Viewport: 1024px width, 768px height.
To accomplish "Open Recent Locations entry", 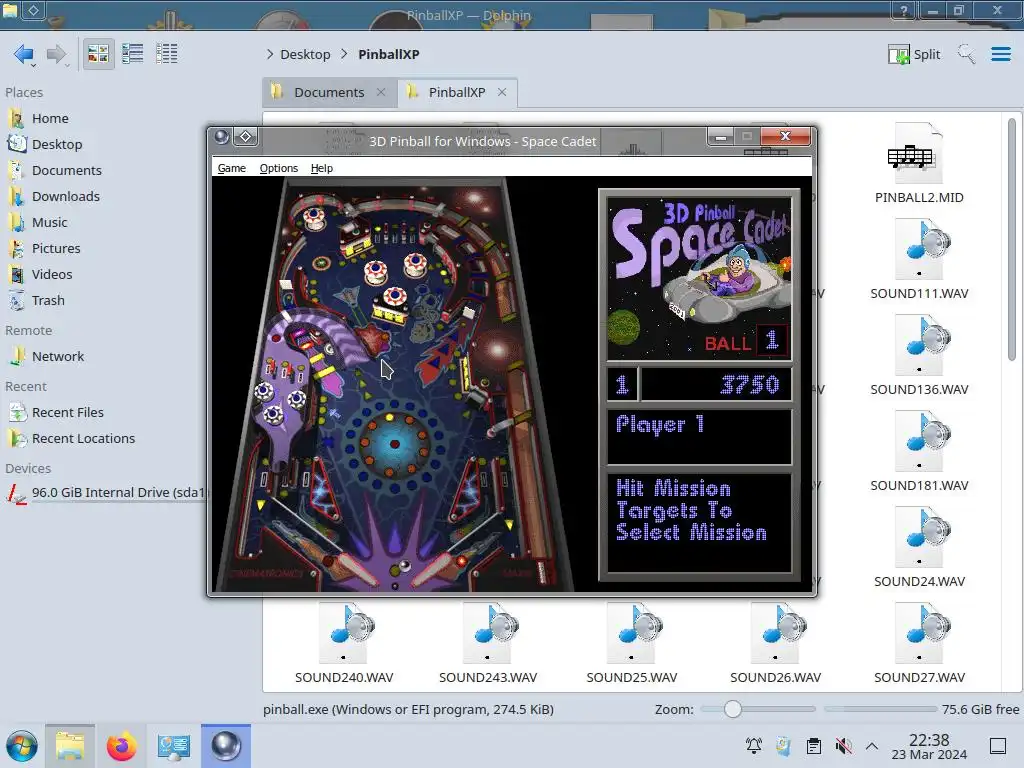I will [x=83, y=439].
